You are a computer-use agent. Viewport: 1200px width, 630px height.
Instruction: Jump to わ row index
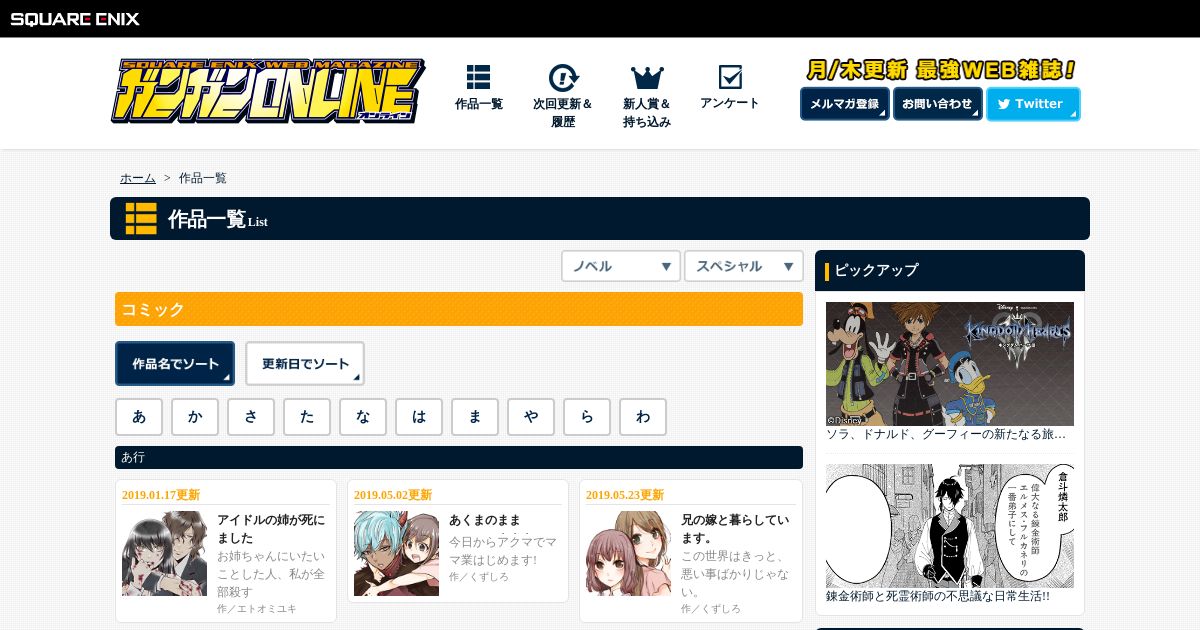point(643,417)
